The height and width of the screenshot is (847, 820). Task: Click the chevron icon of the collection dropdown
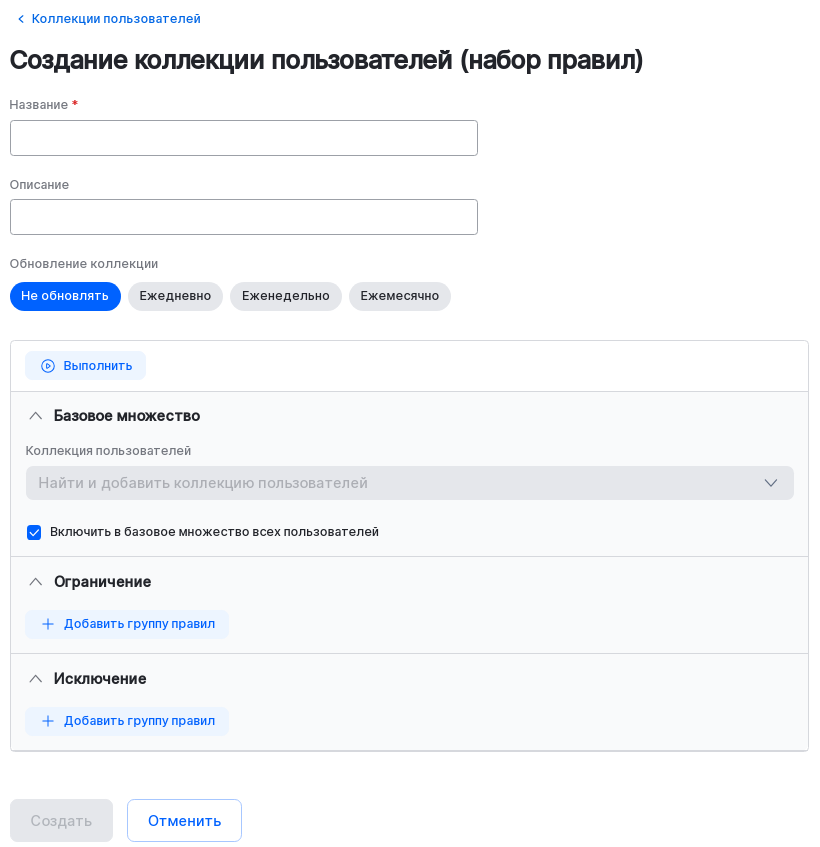(770, 483)
